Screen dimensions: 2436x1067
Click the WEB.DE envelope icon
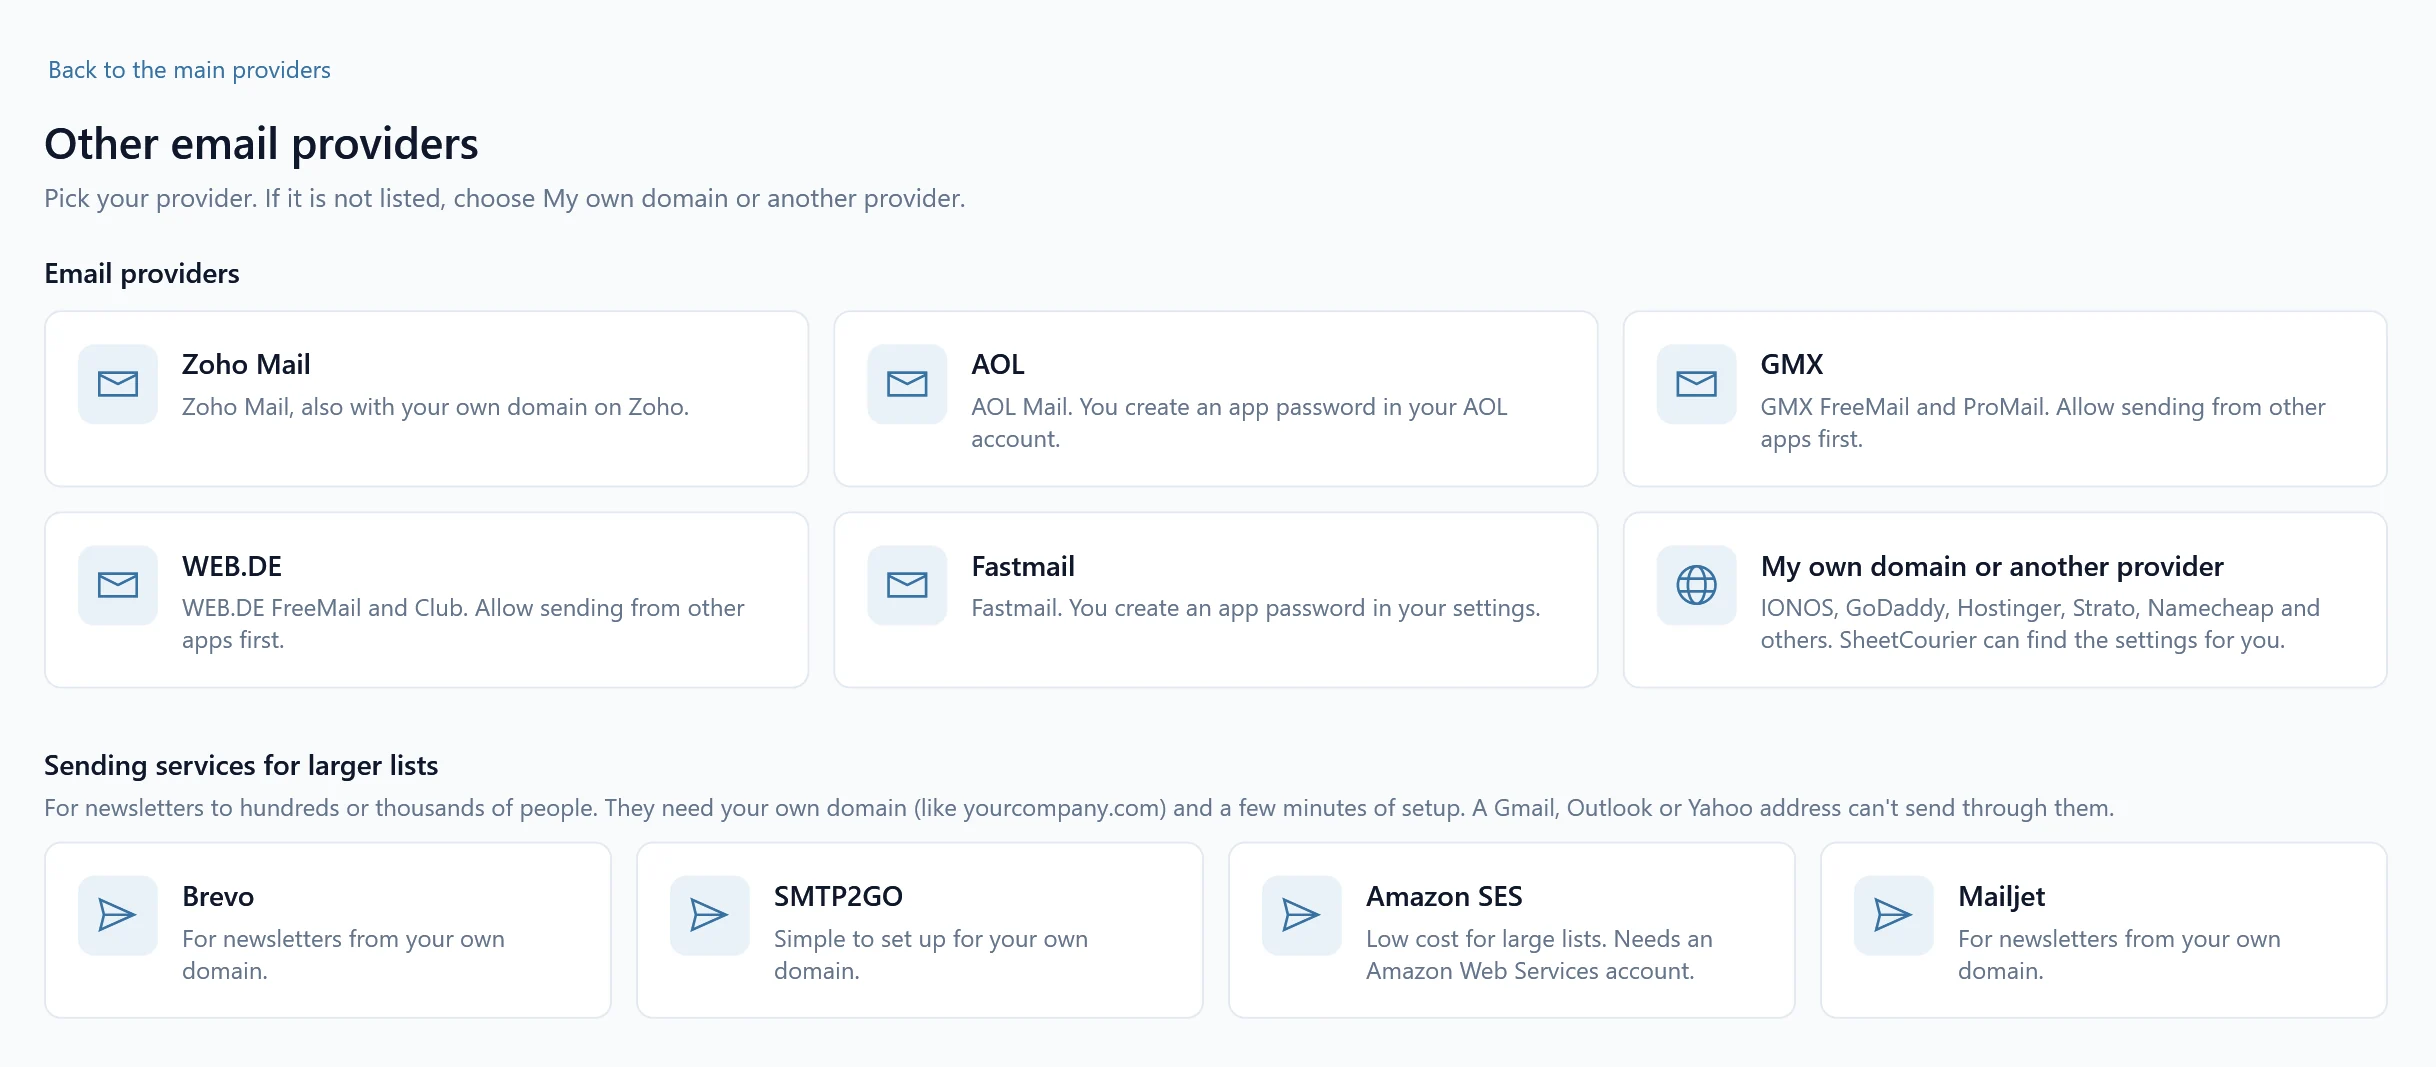[x=118, y=585]
